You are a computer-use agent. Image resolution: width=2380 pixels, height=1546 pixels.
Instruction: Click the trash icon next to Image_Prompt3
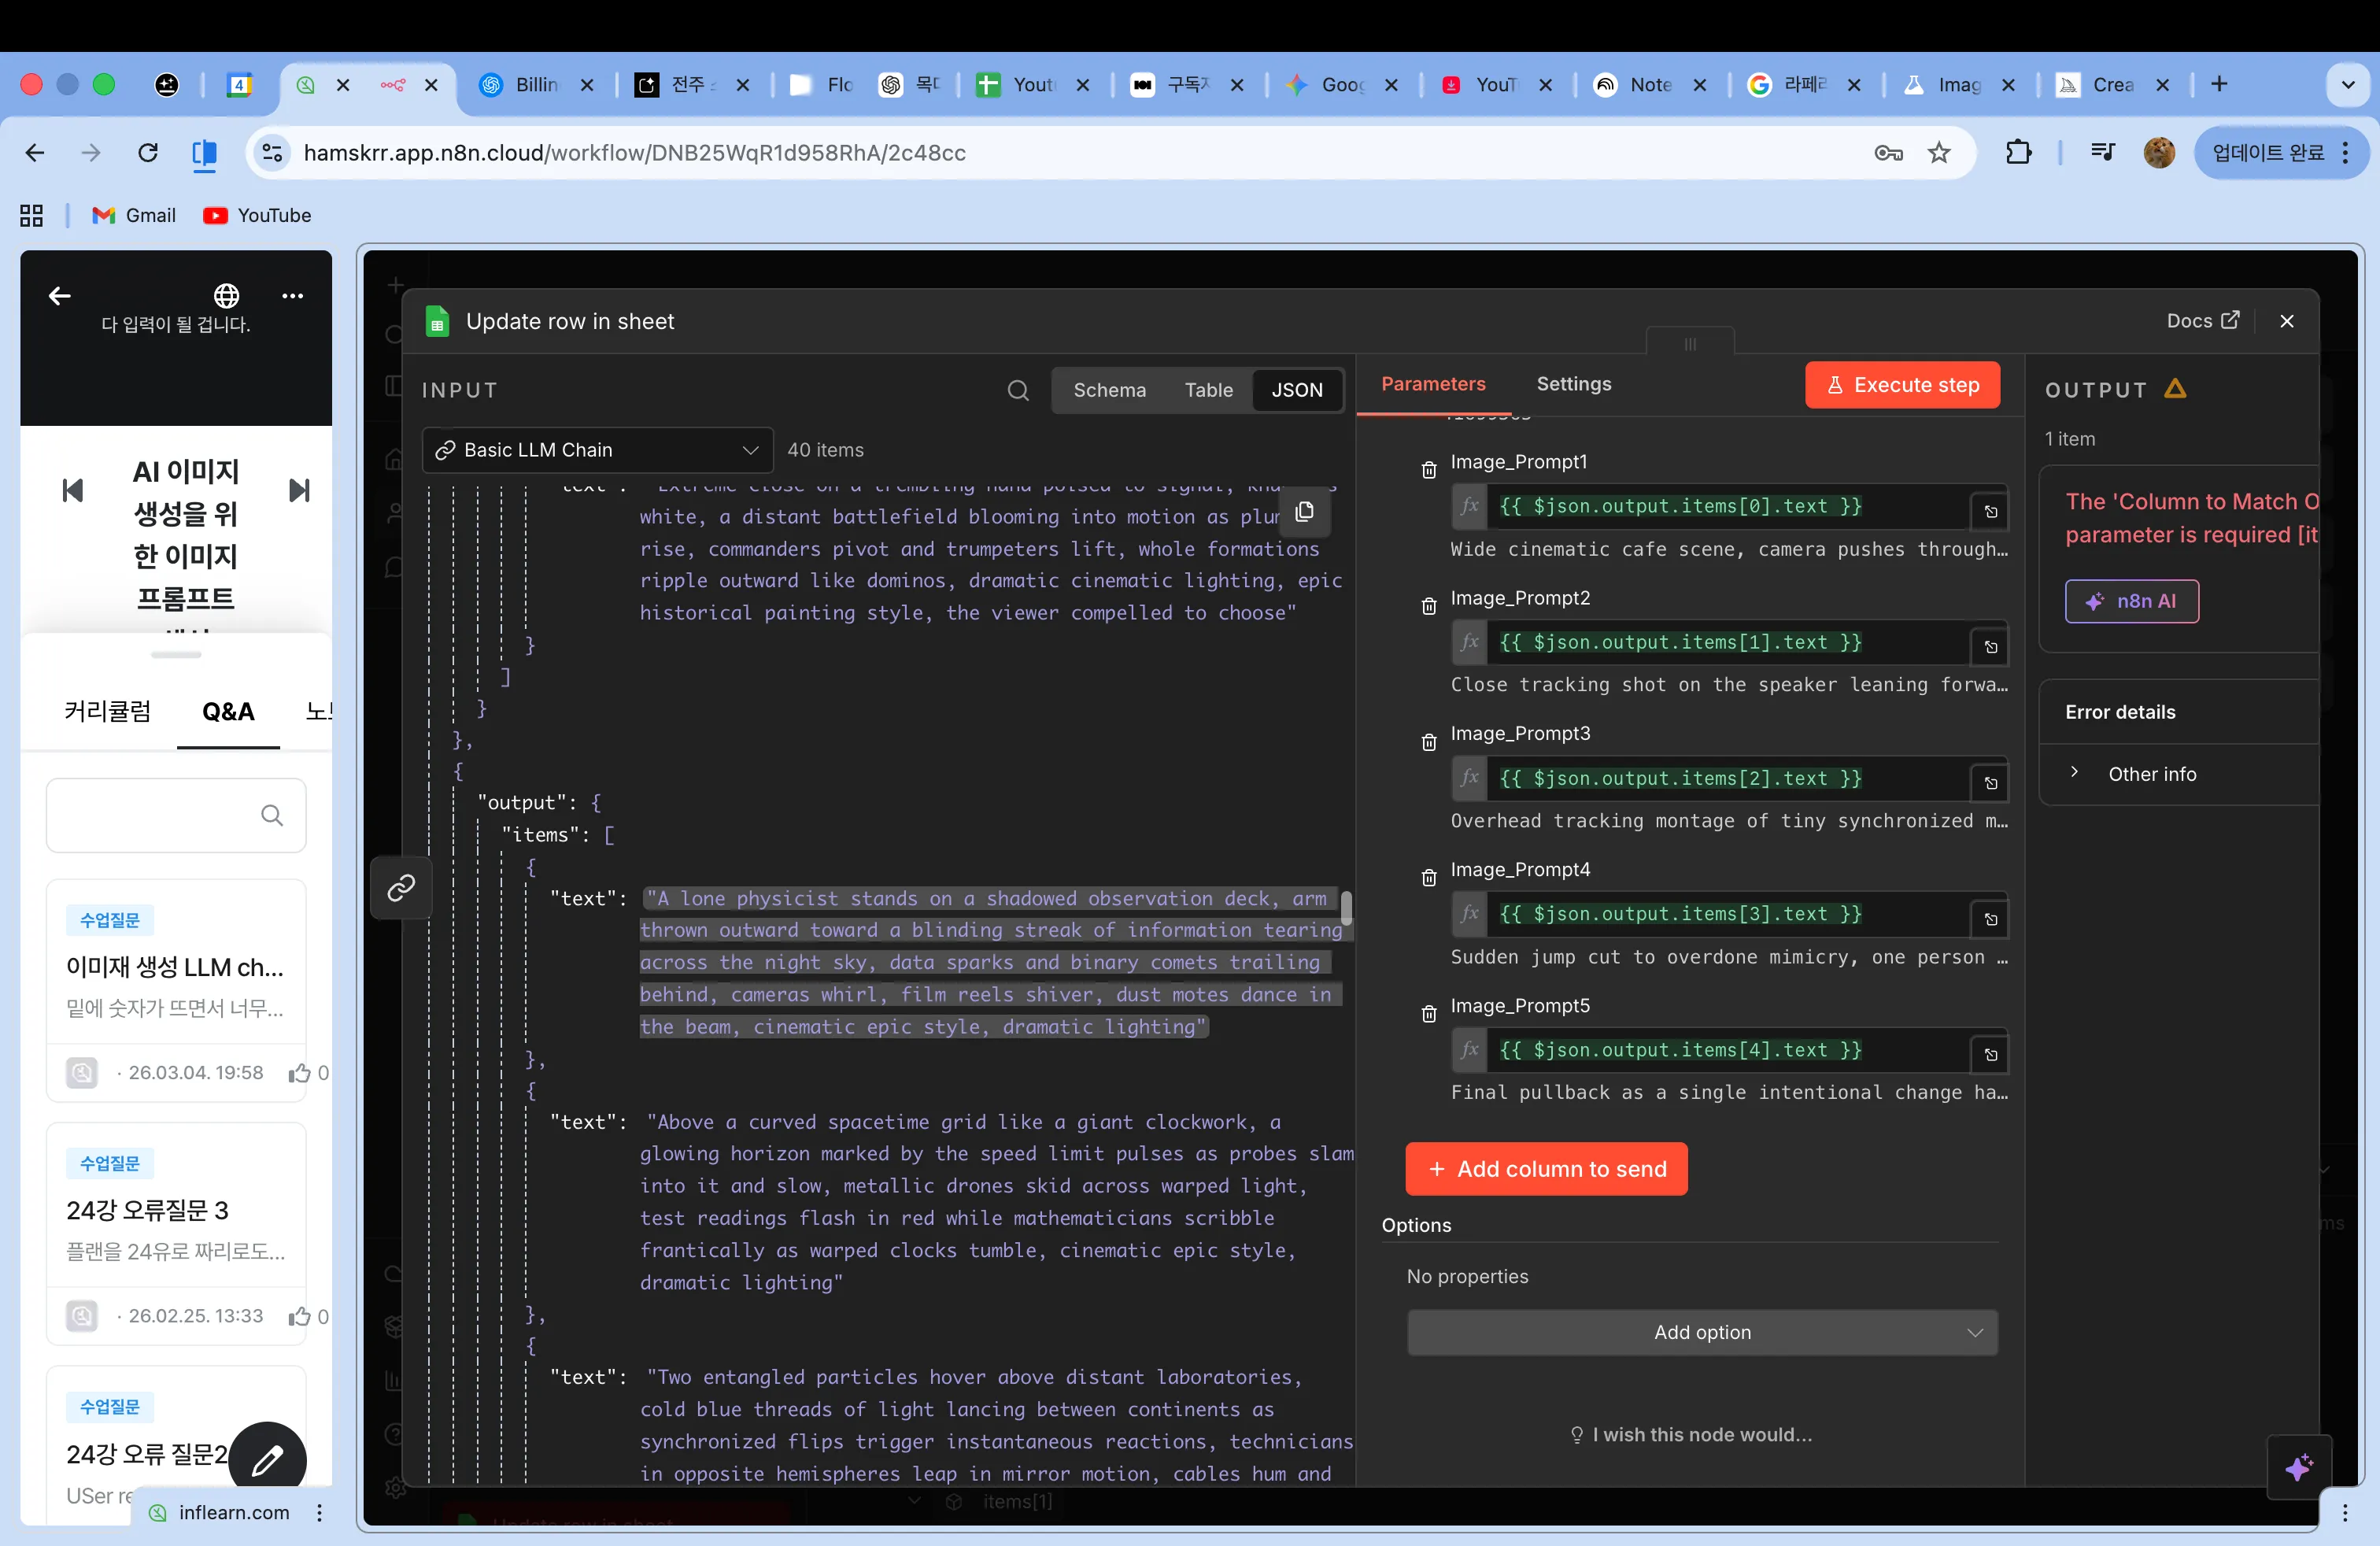pos(1428,742)
